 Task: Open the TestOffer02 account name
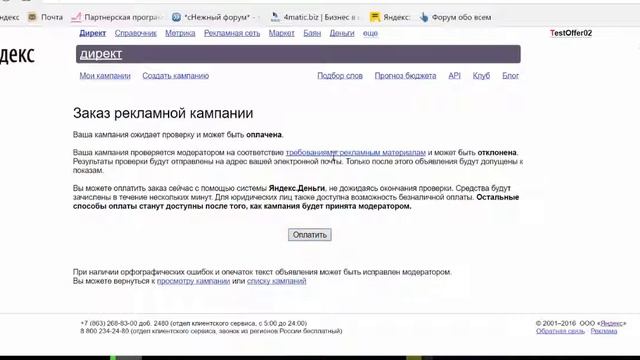571,33
